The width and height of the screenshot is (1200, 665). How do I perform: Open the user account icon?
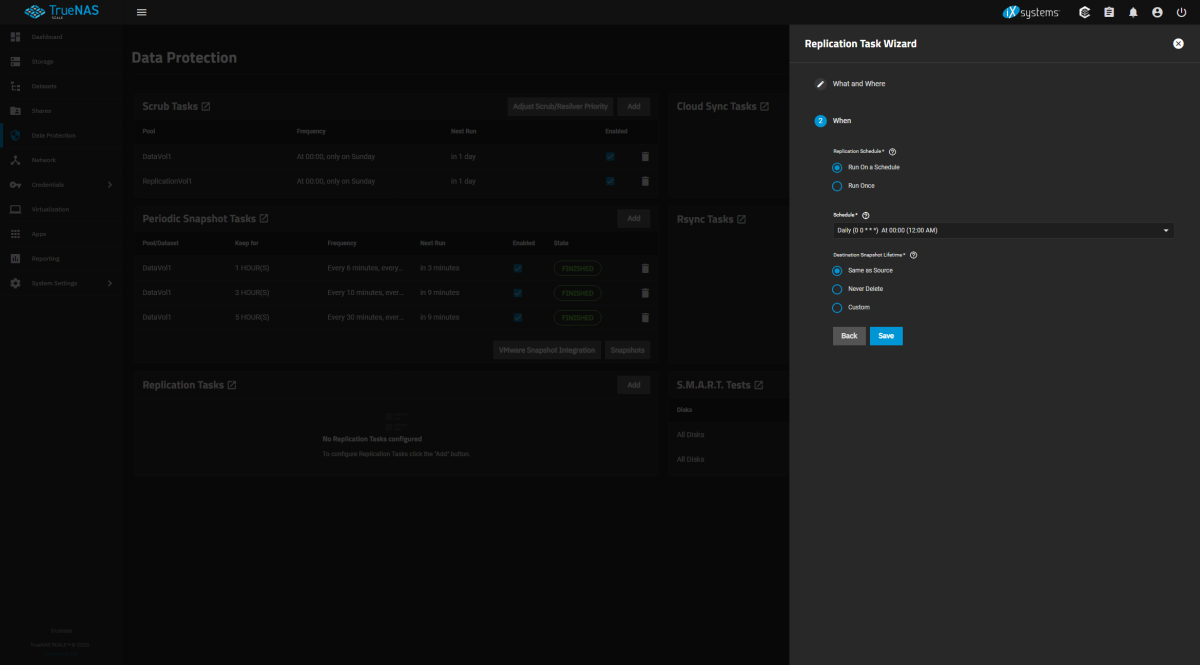point(1157,12)
